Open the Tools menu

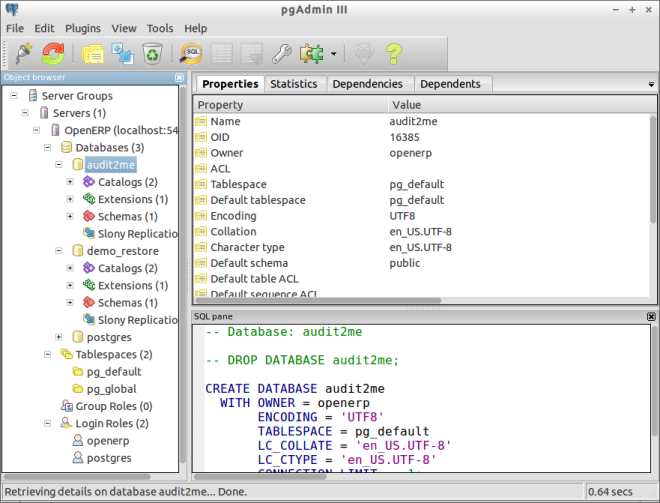159,29
